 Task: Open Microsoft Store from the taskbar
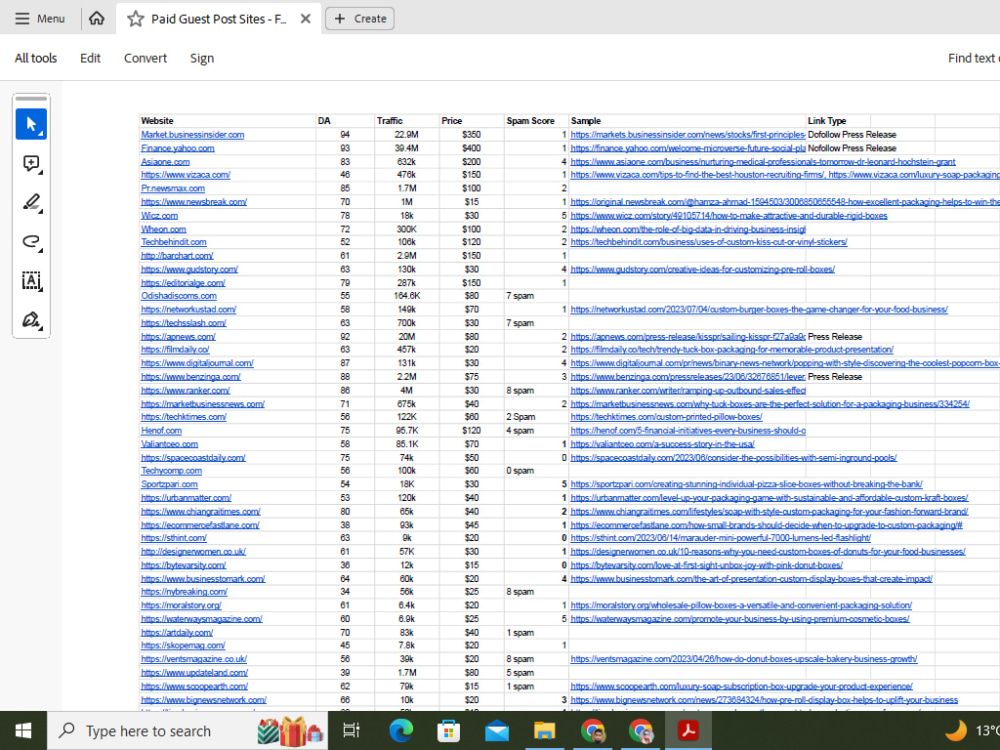pyautogui.click(x=448, y=731)
